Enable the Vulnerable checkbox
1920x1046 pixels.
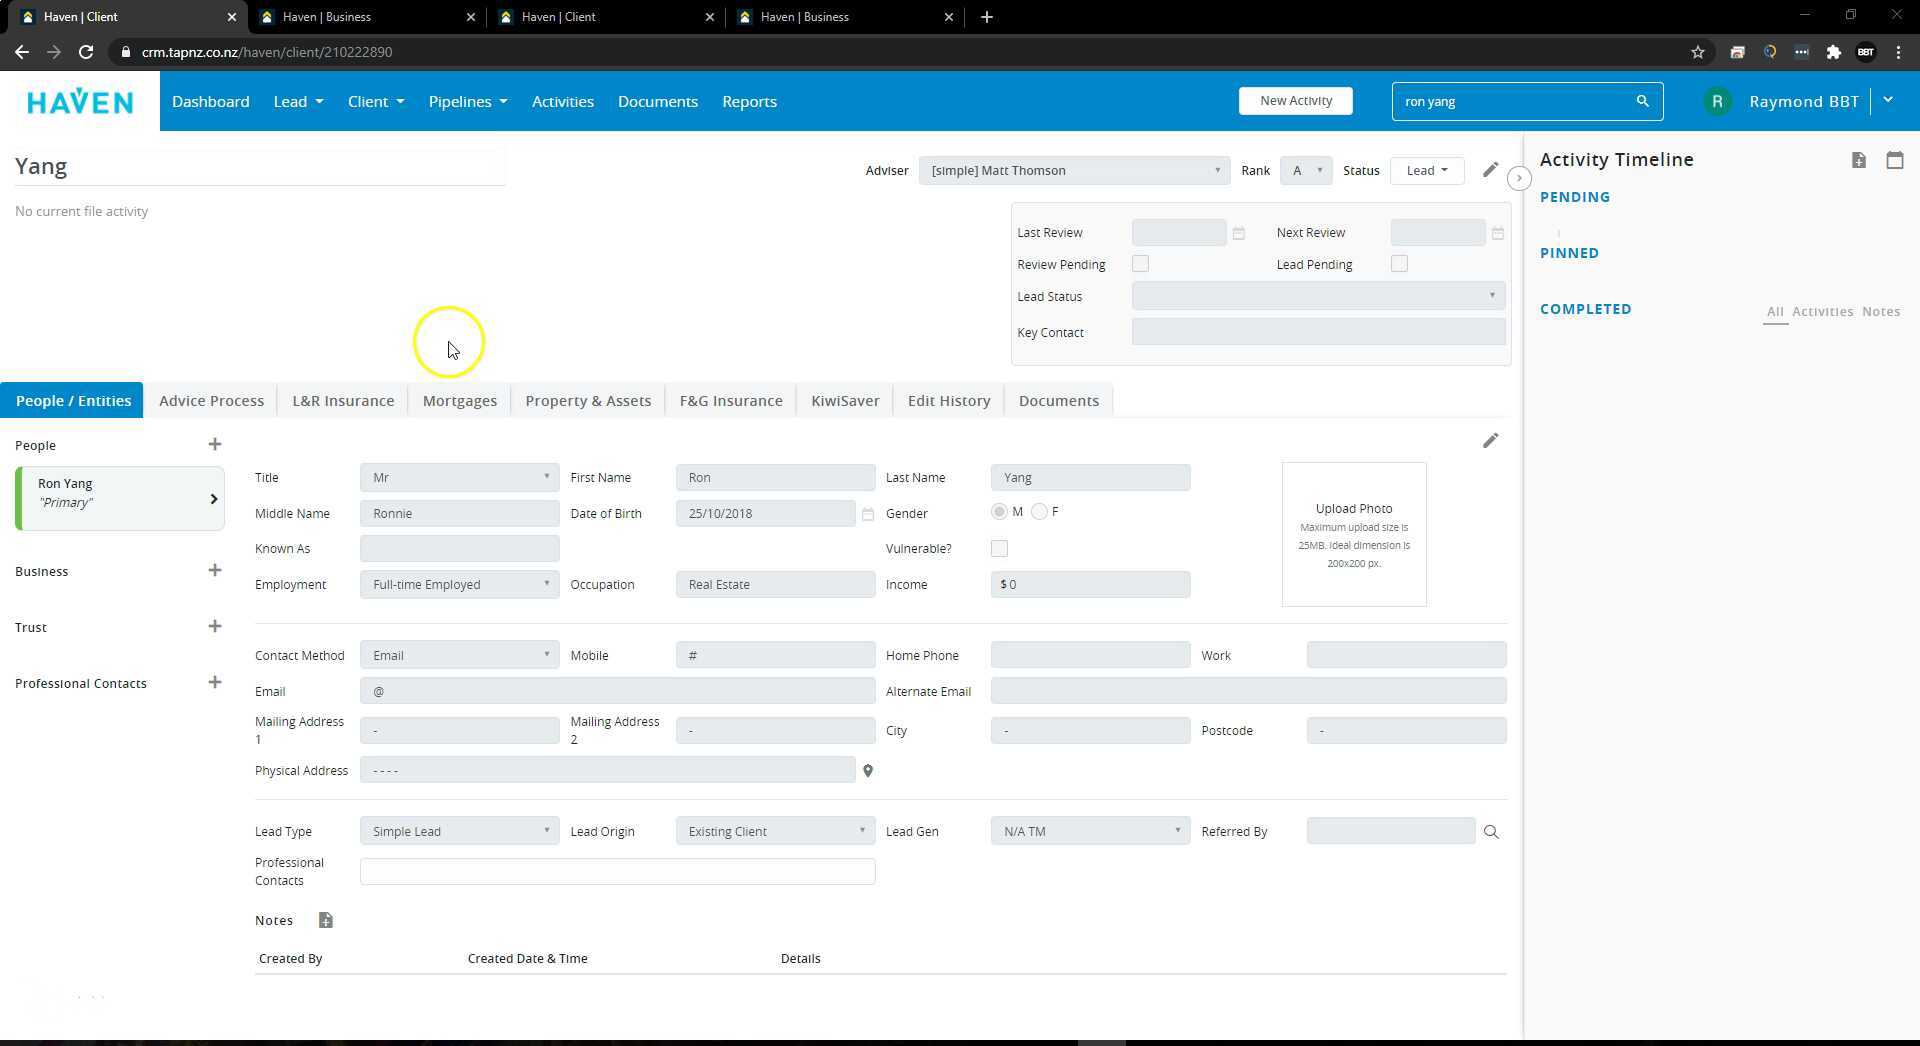[999, 549]
